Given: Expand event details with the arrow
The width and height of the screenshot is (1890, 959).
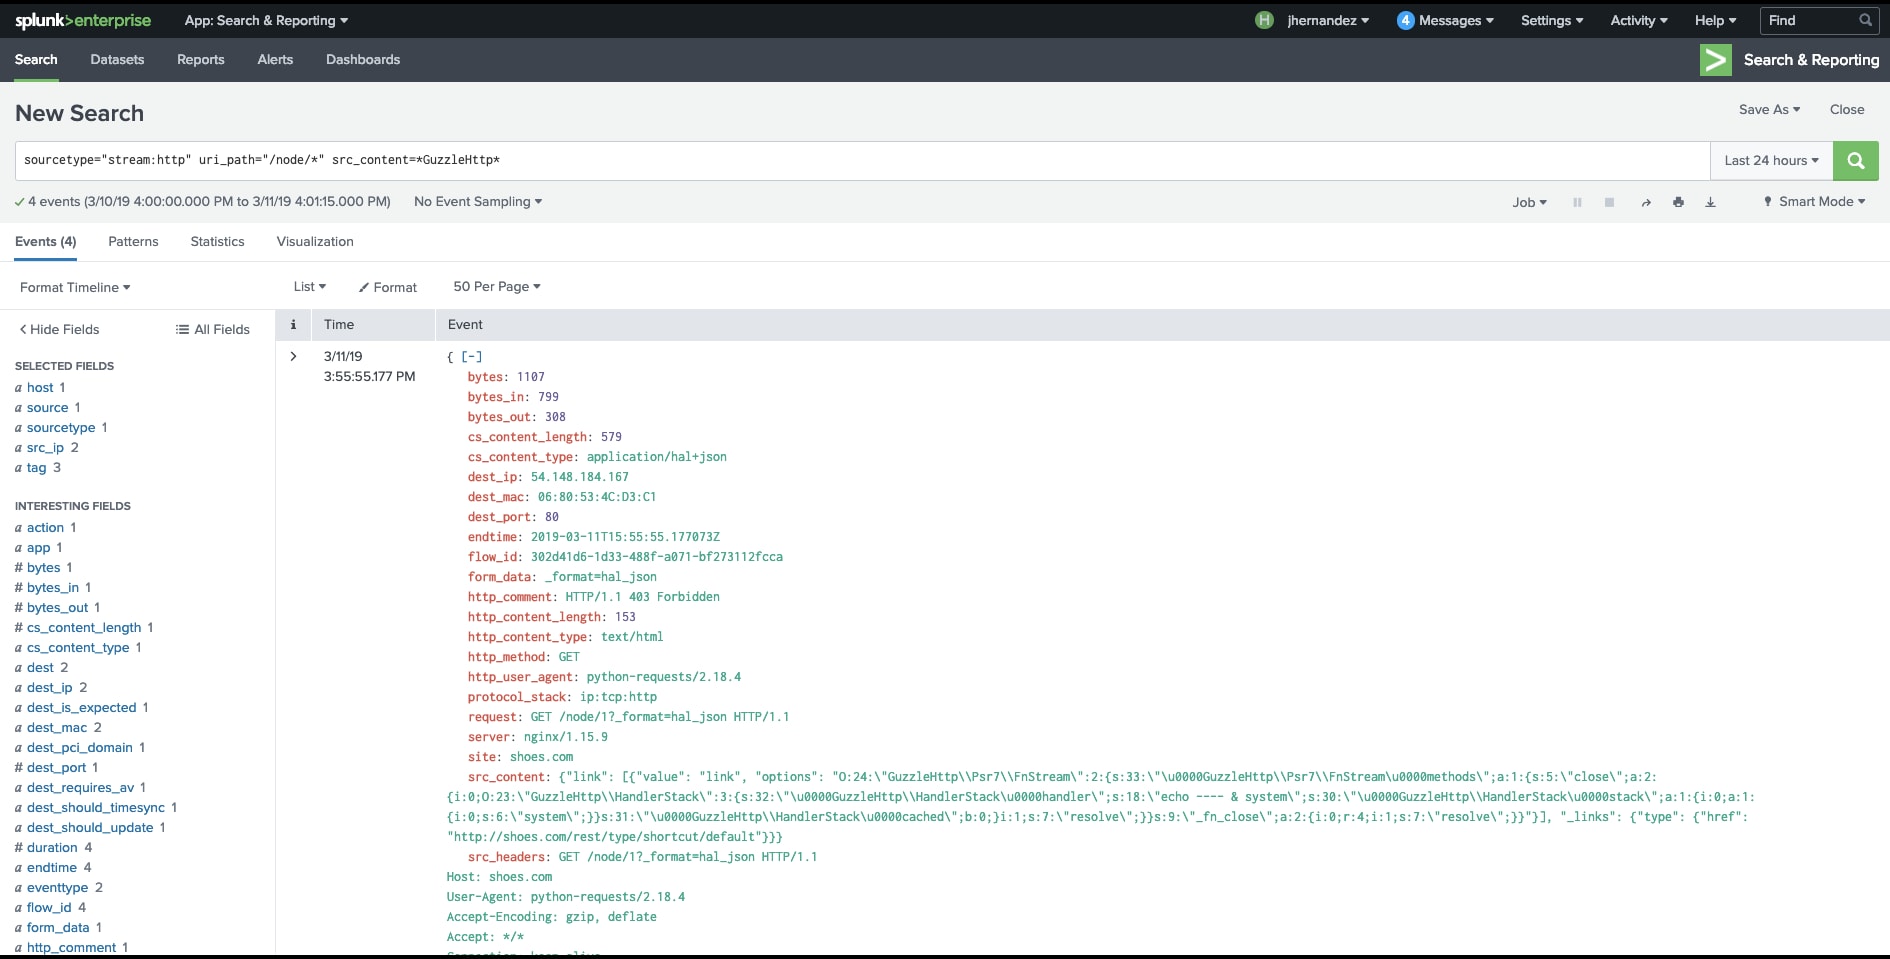Looking at the screenshot, I should 293,356.
